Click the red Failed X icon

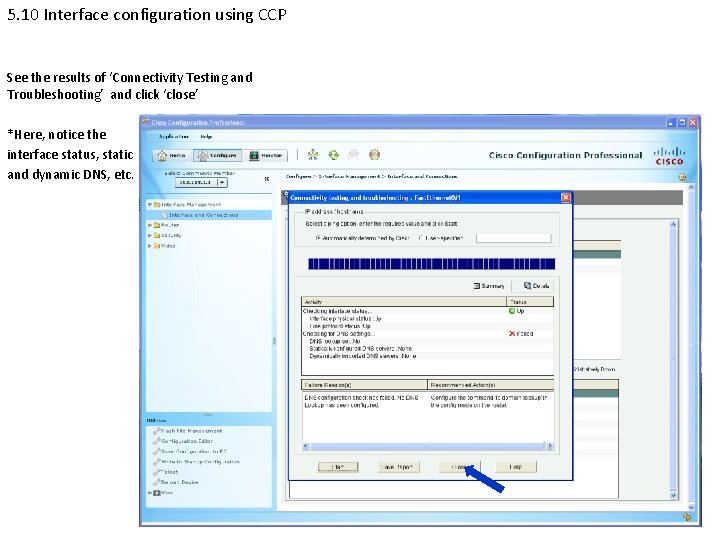click(512, 334)
